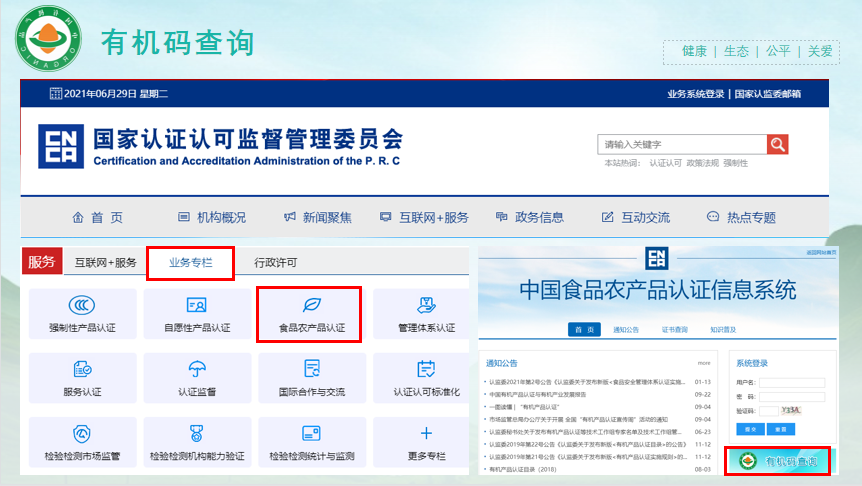Open 通知公告 tab in food certification system
This screenshot has width=862, height=486.
(626, 329)
